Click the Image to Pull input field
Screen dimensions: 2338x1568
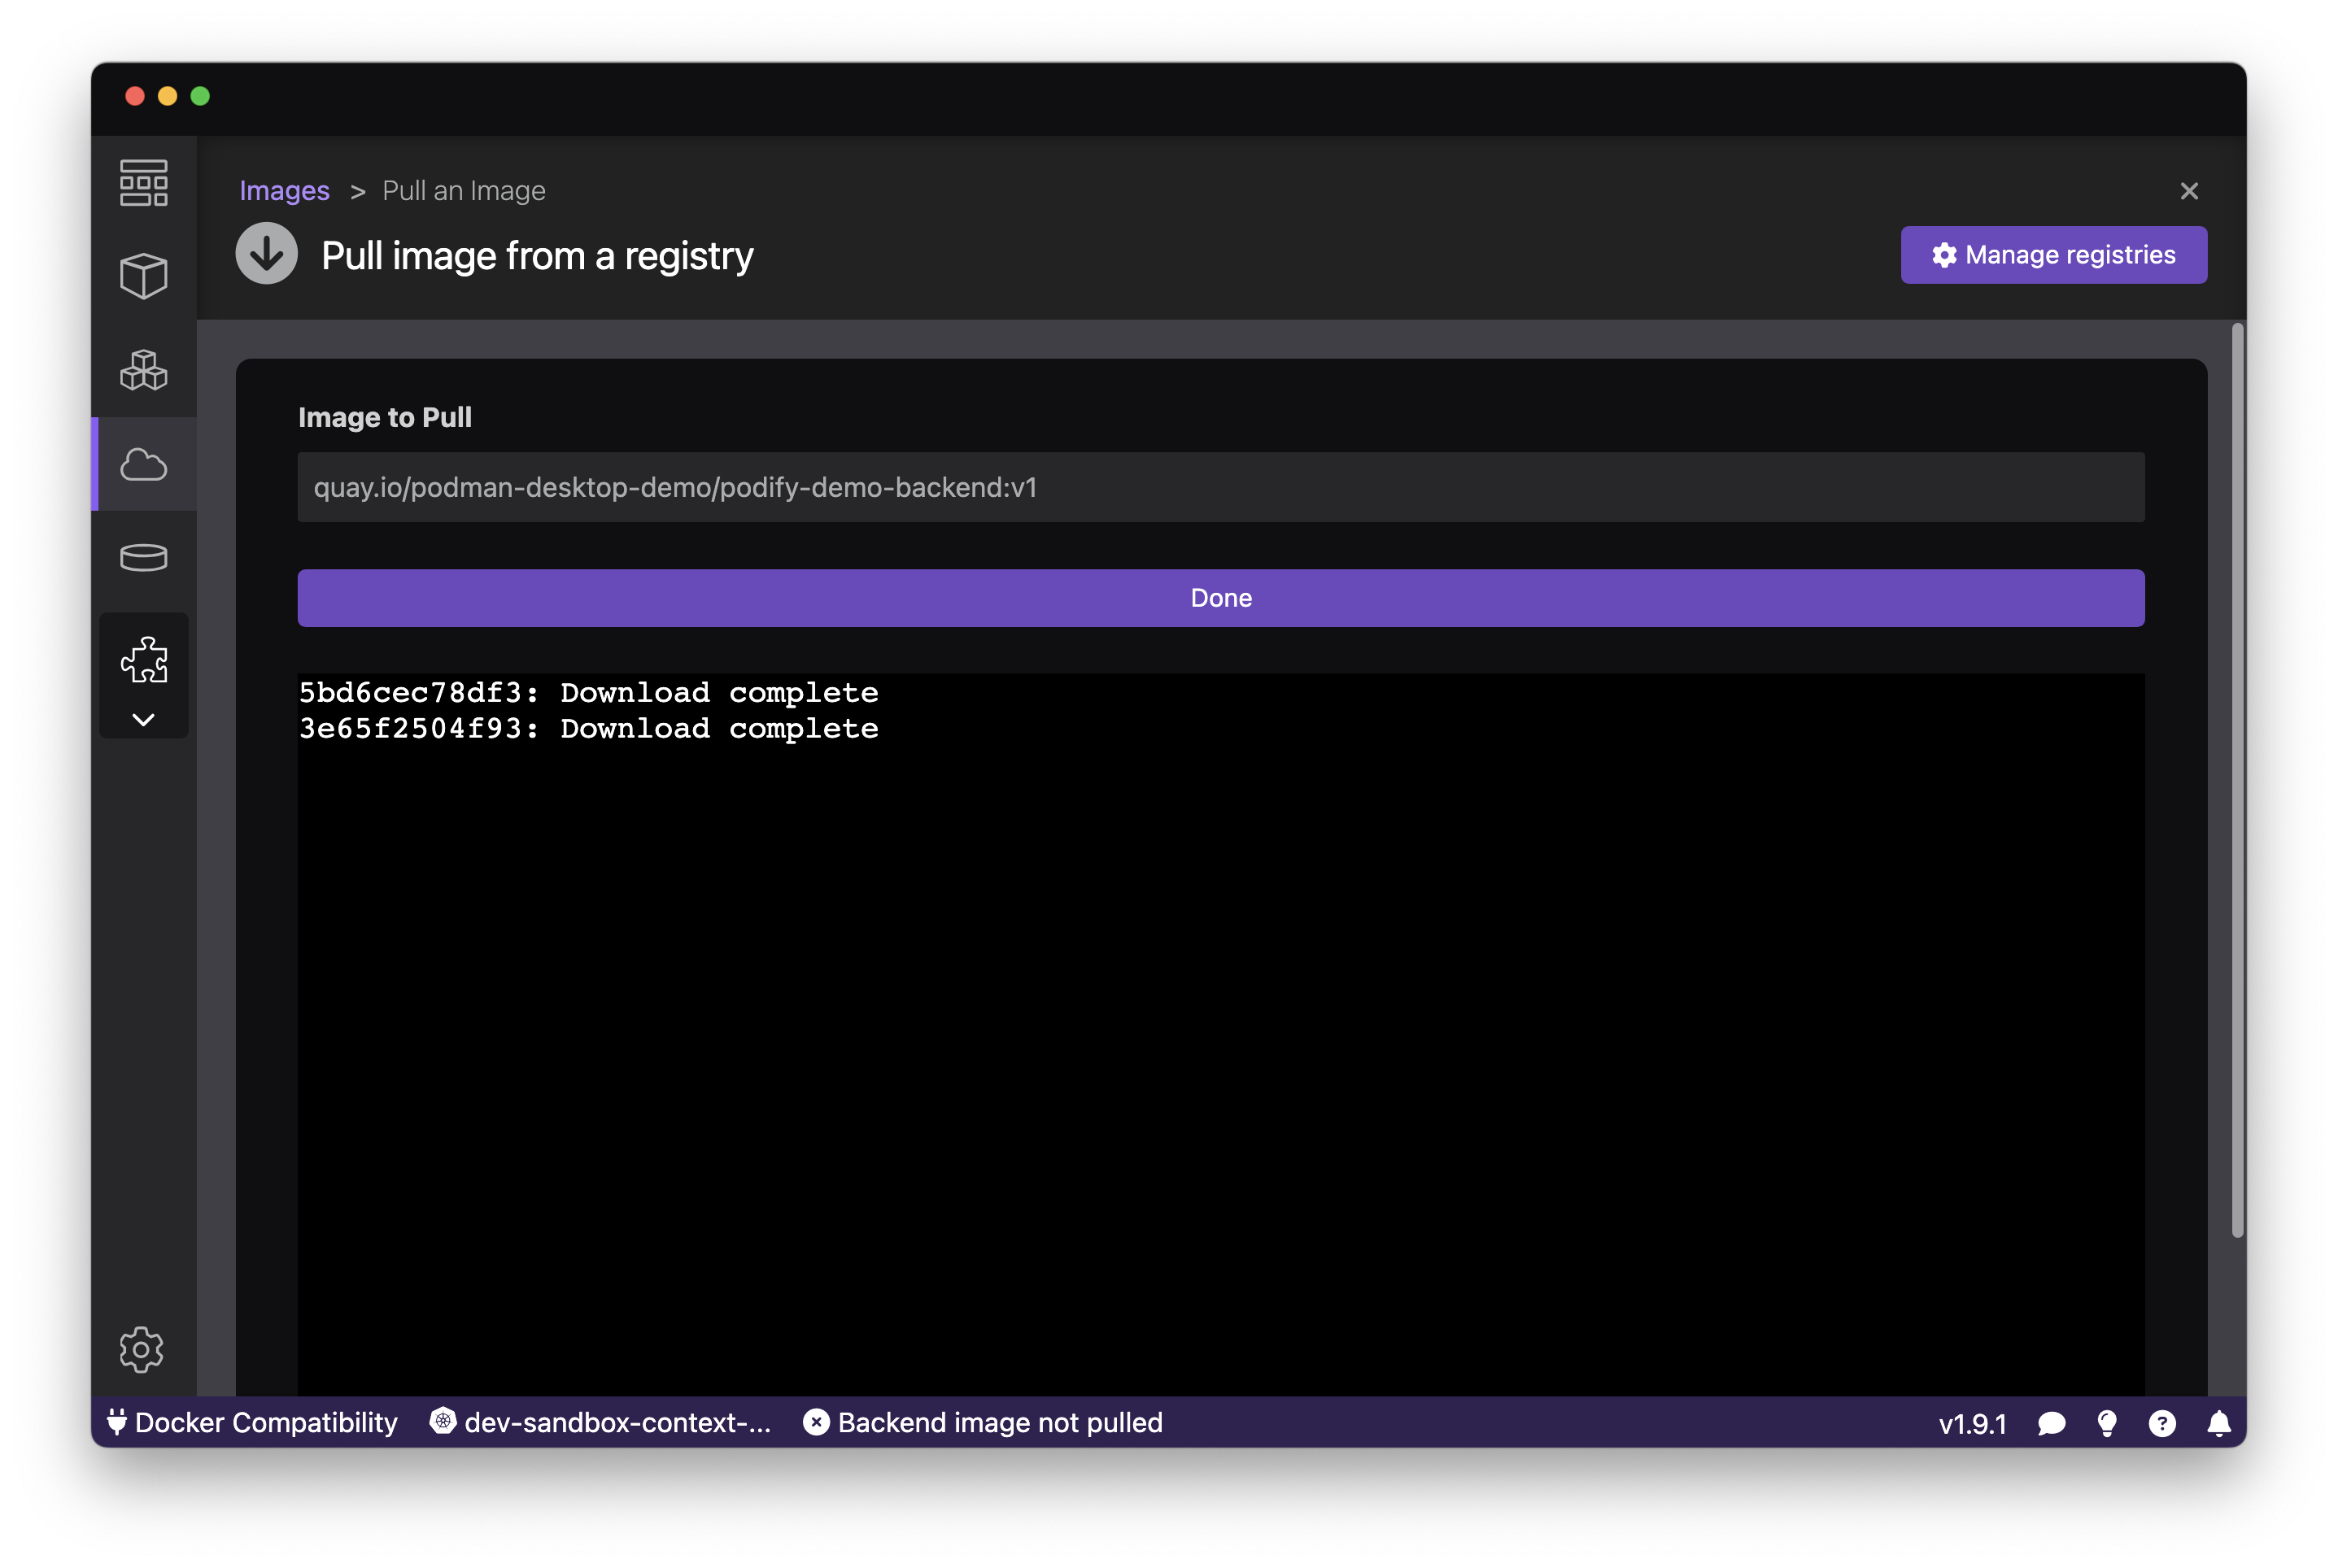[1220, 487]
